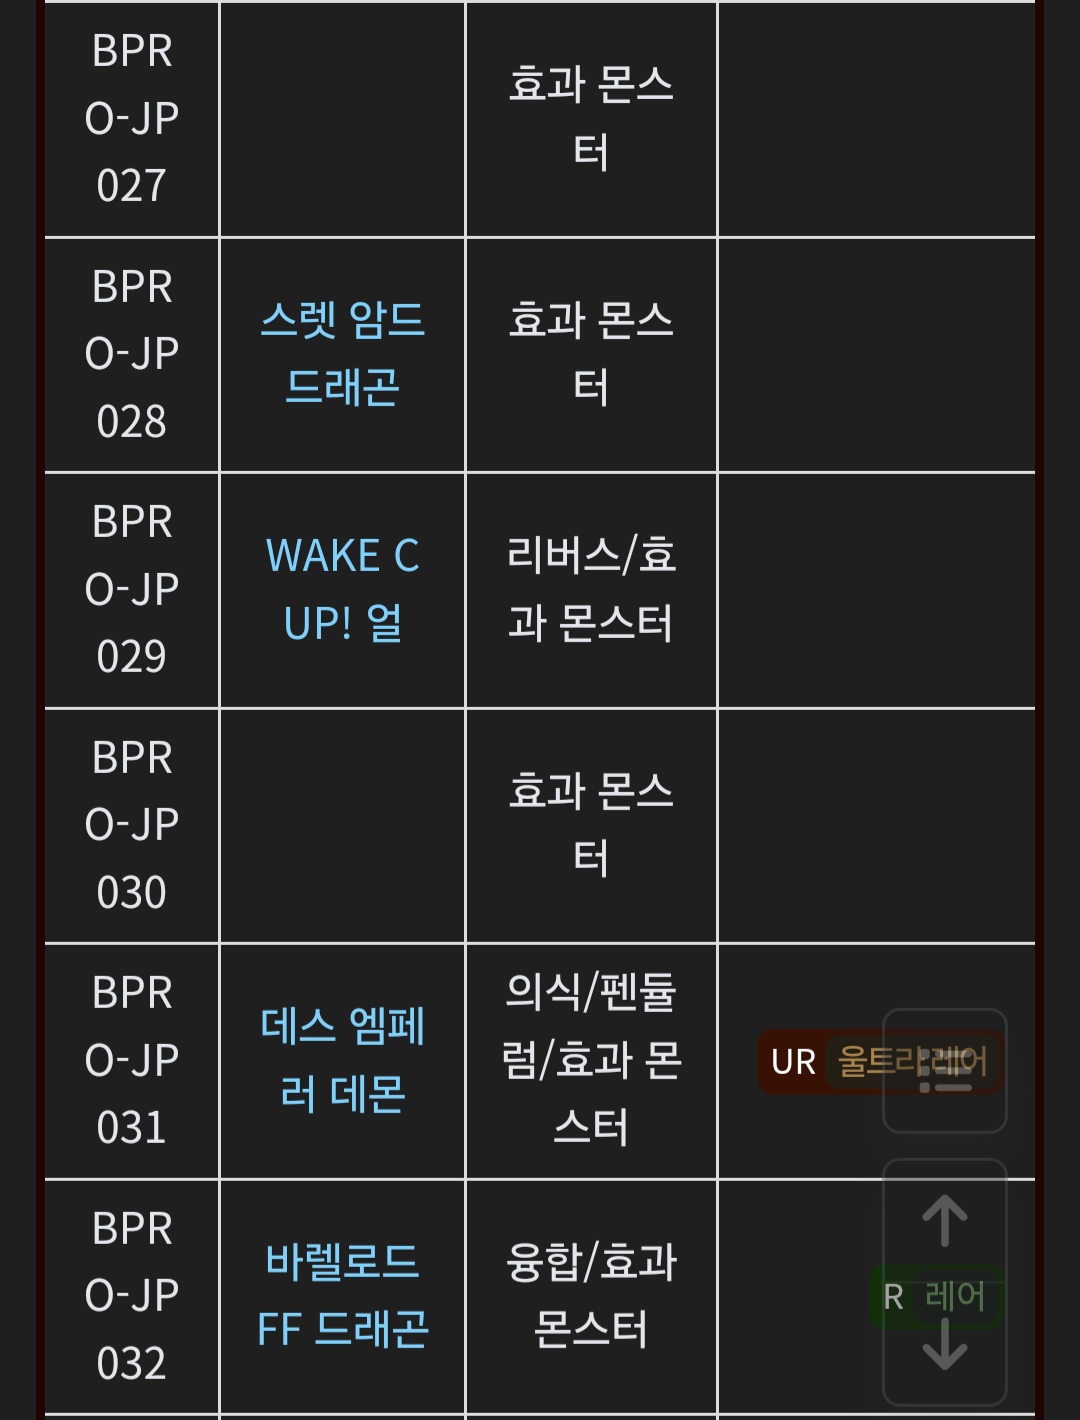The height and width of the screenshot is (1420, 1080).
Task: Tap the empty name cell for BPRO-JP027
Action: click(x=342, y=119)
